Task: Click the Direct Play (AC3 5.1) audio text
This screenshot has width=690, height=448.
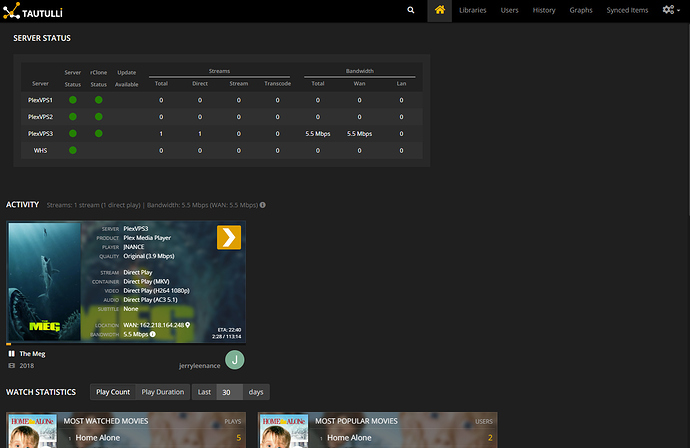Action: coord(150,300)
